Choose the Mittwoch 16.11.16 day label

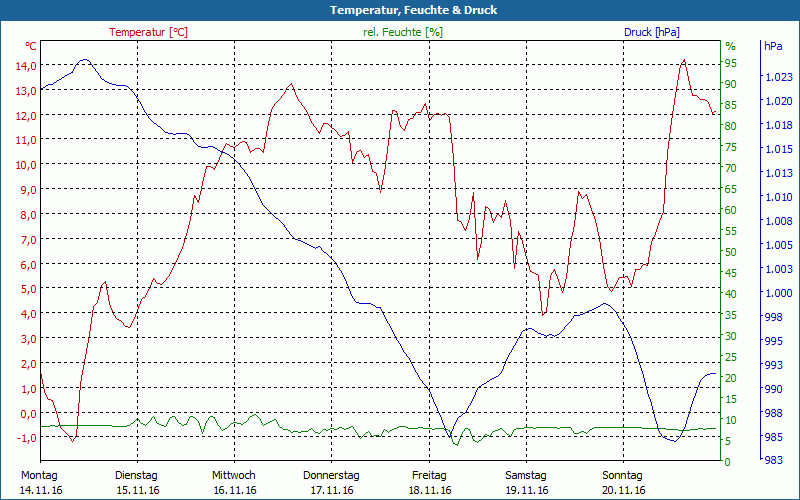tap(234, 482)
